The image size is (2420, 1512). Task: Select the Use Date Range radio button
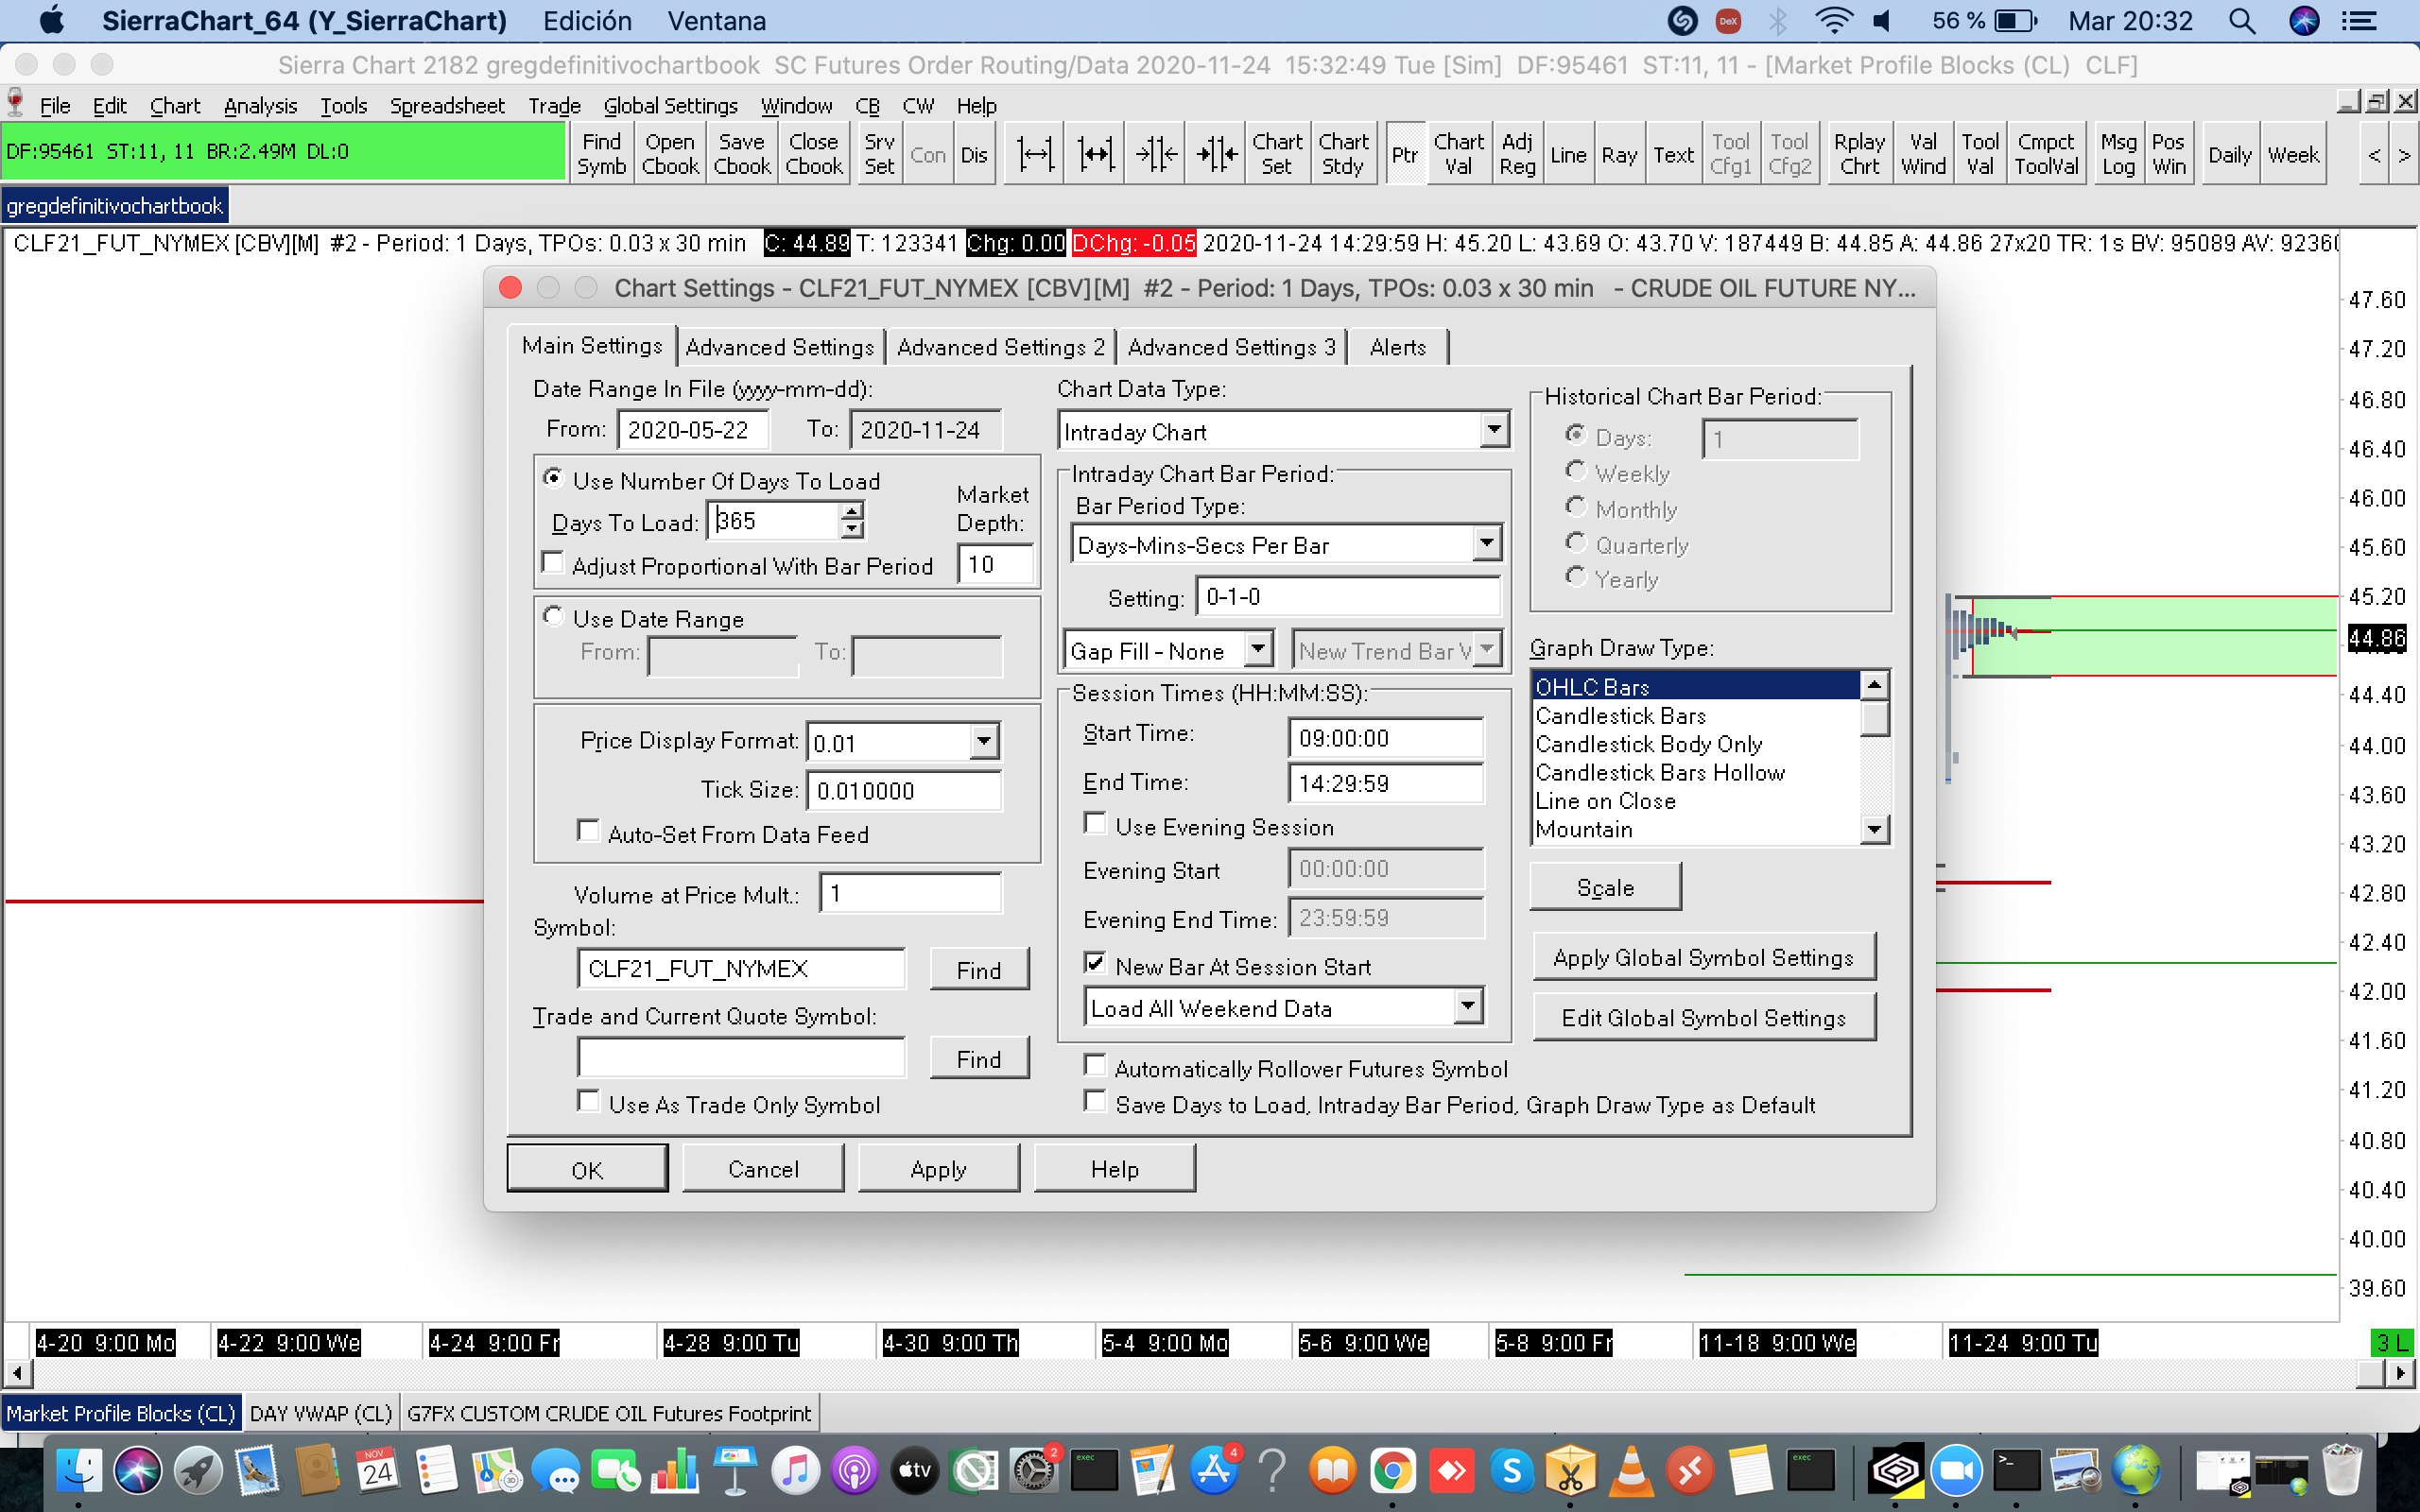[553, 616]
